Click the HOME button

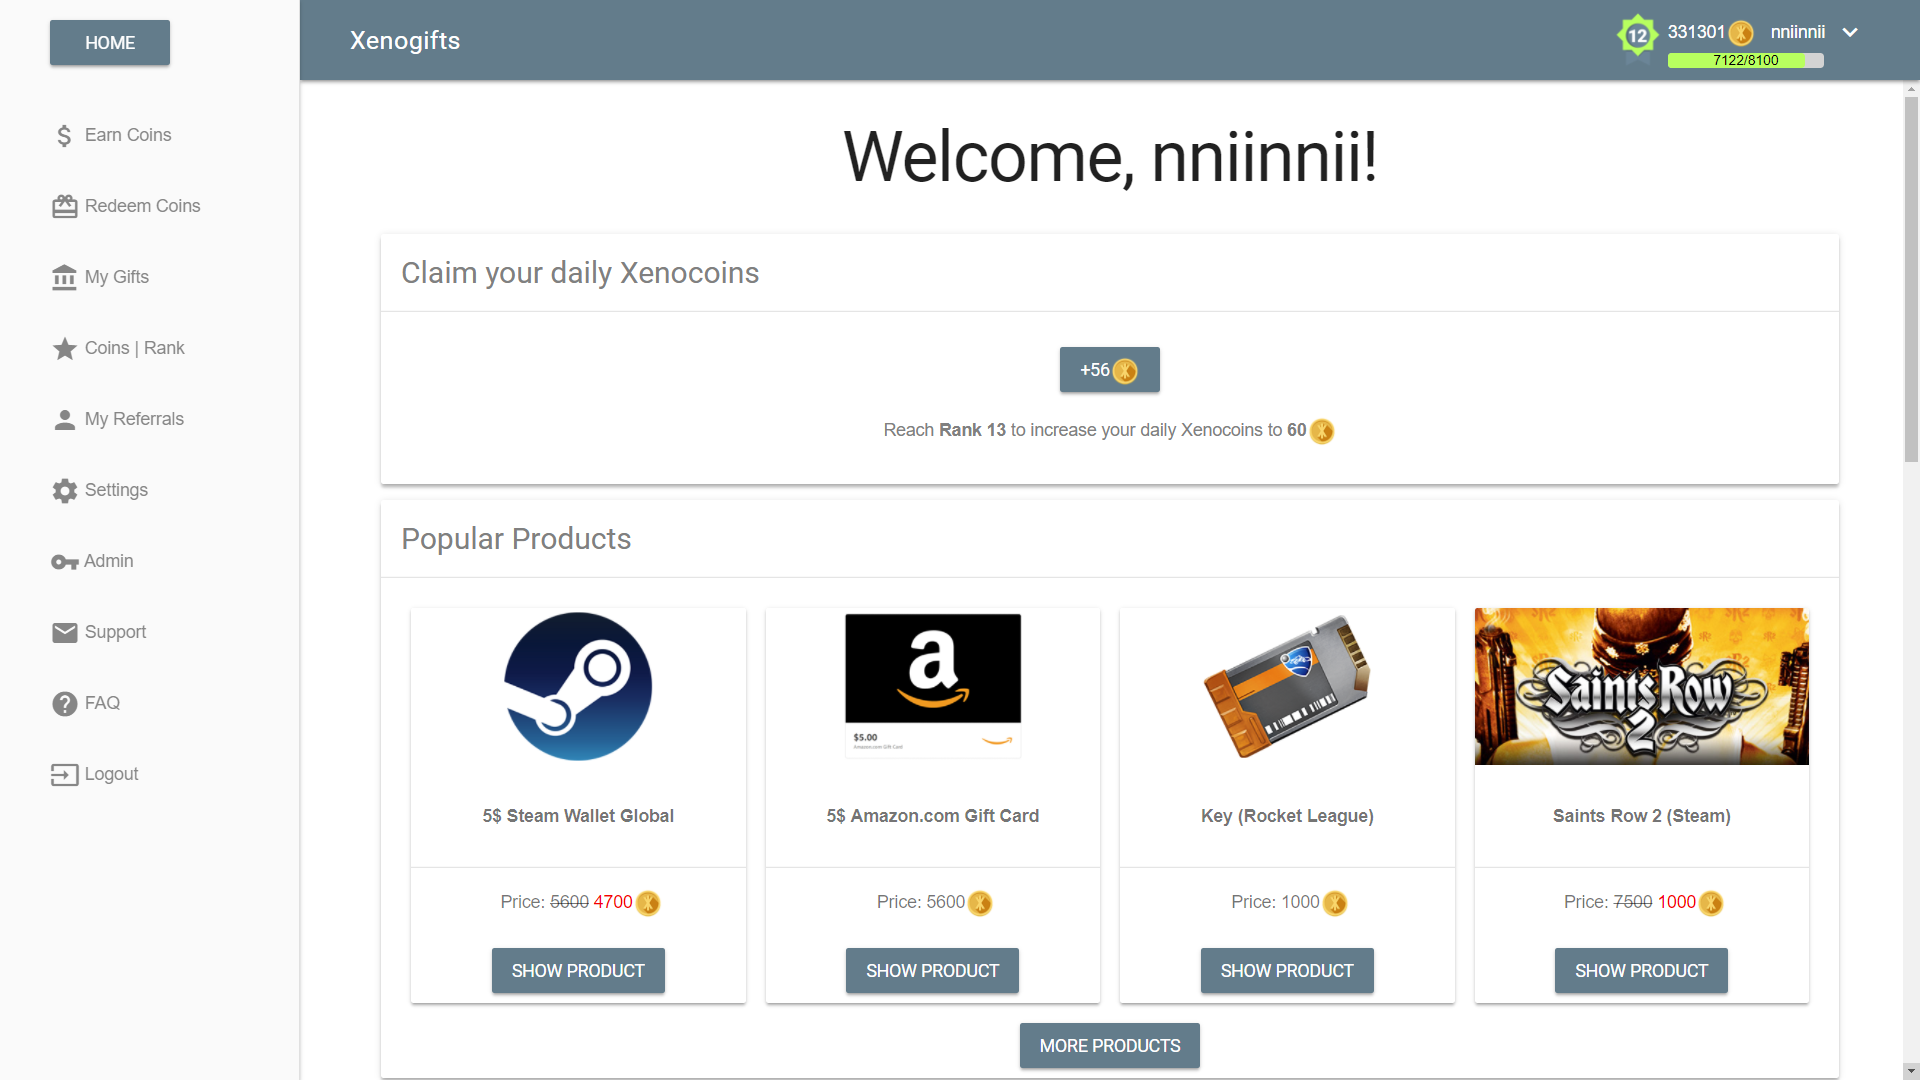[x=110, y=43]
